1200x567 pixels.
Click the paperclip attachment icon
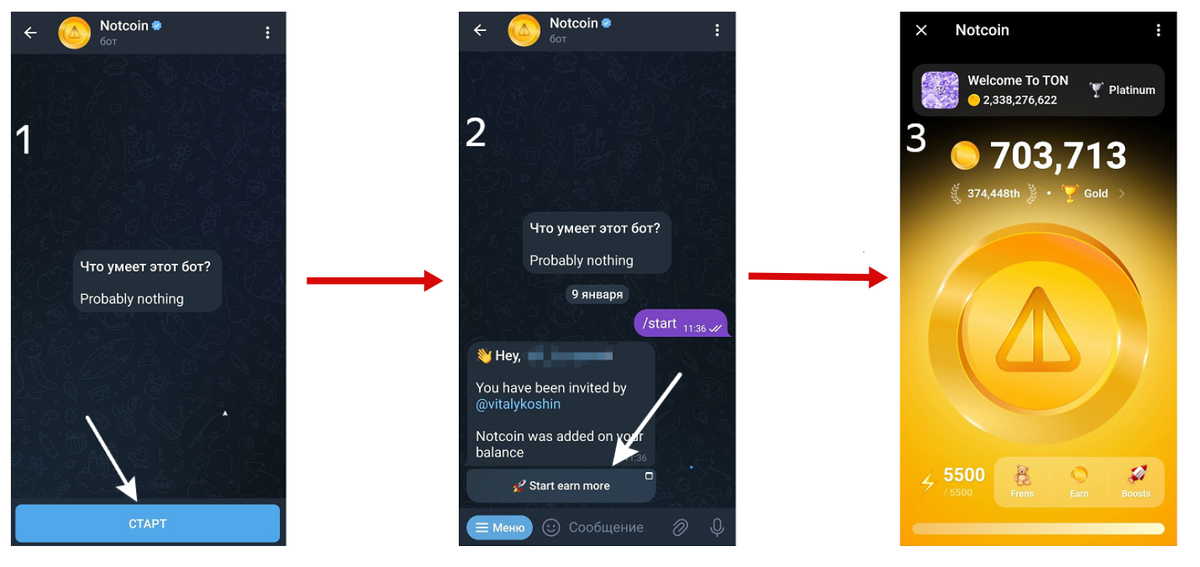680,527
